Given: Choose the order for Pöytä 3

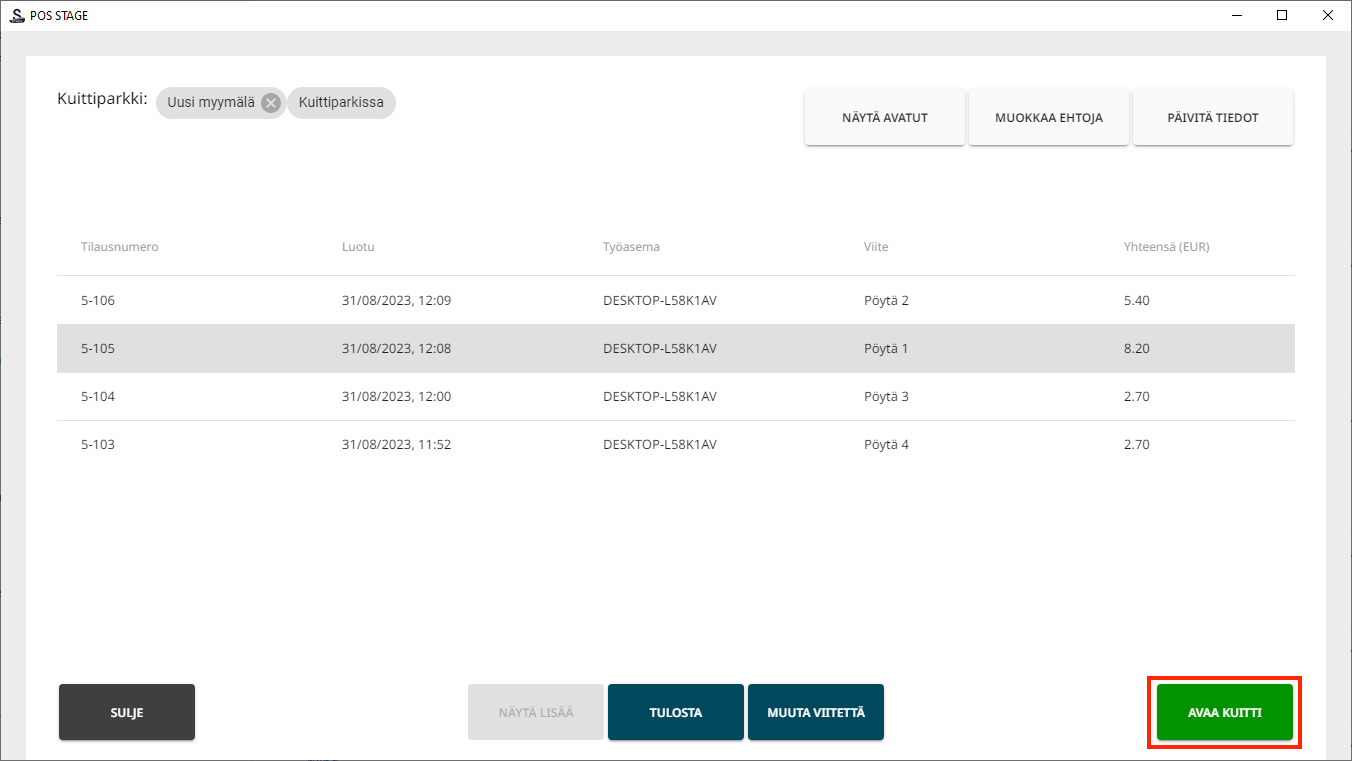Looking at the screenshot, I should click(675, 397).
